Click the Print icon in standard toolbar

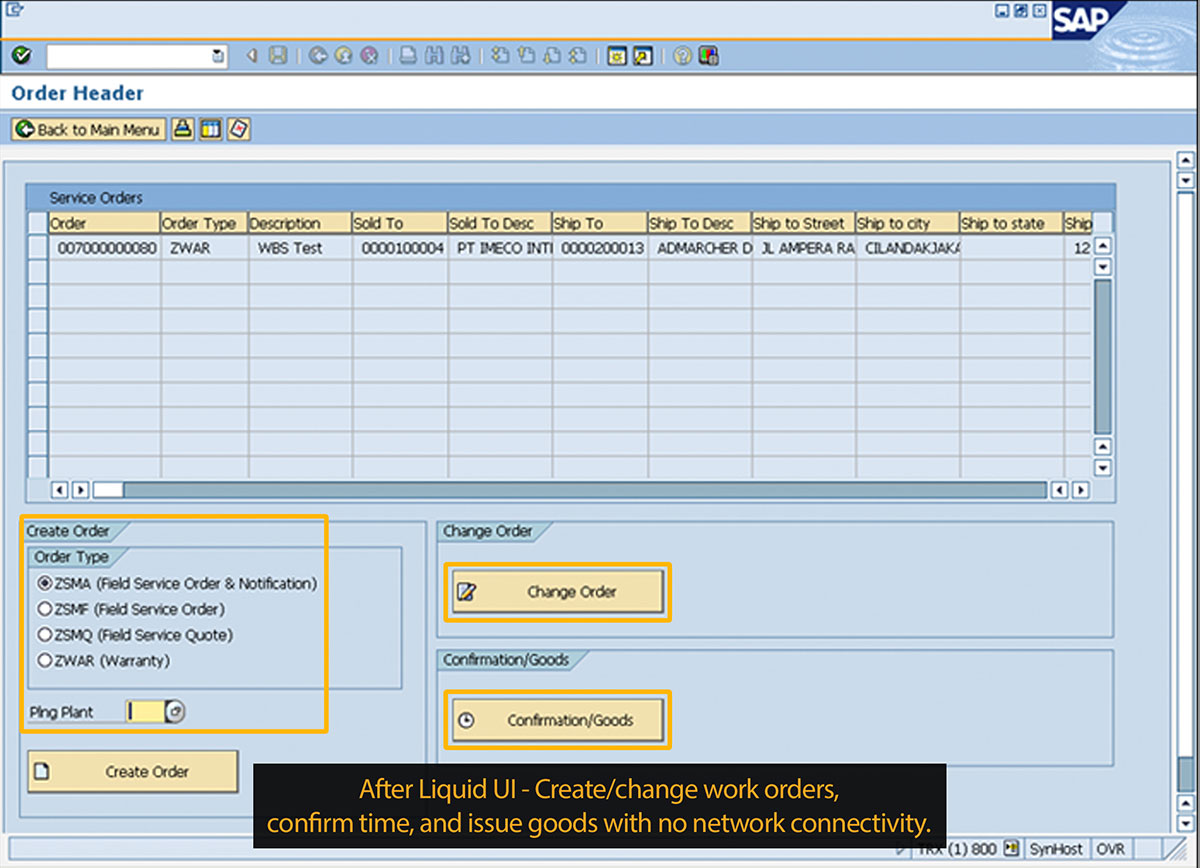(409, 56)
